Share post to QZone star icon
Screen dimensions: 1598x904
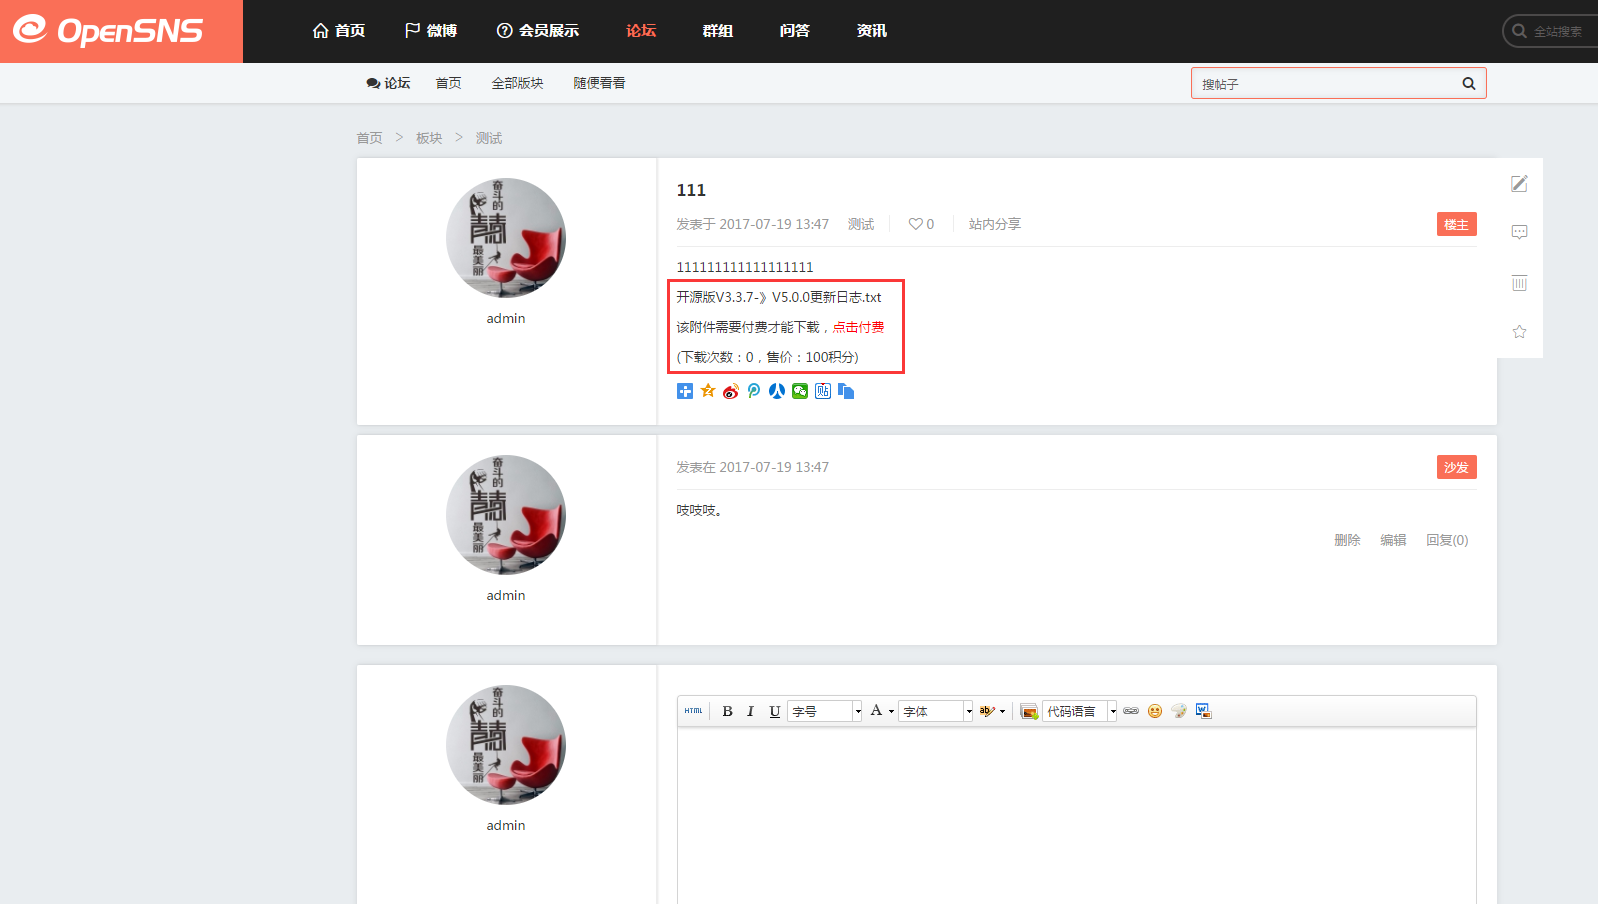click(708, 391)
